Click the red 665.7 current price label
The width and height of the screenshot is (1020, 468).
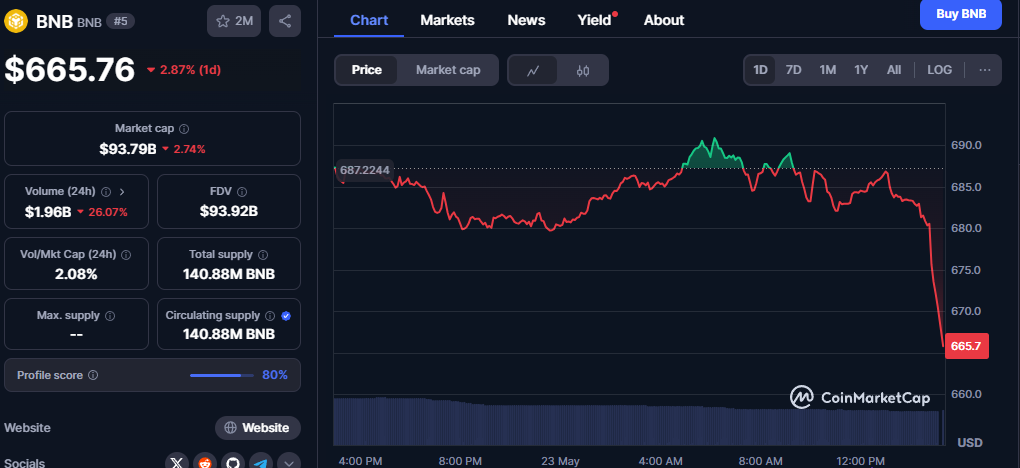click(x=966, y=346)
